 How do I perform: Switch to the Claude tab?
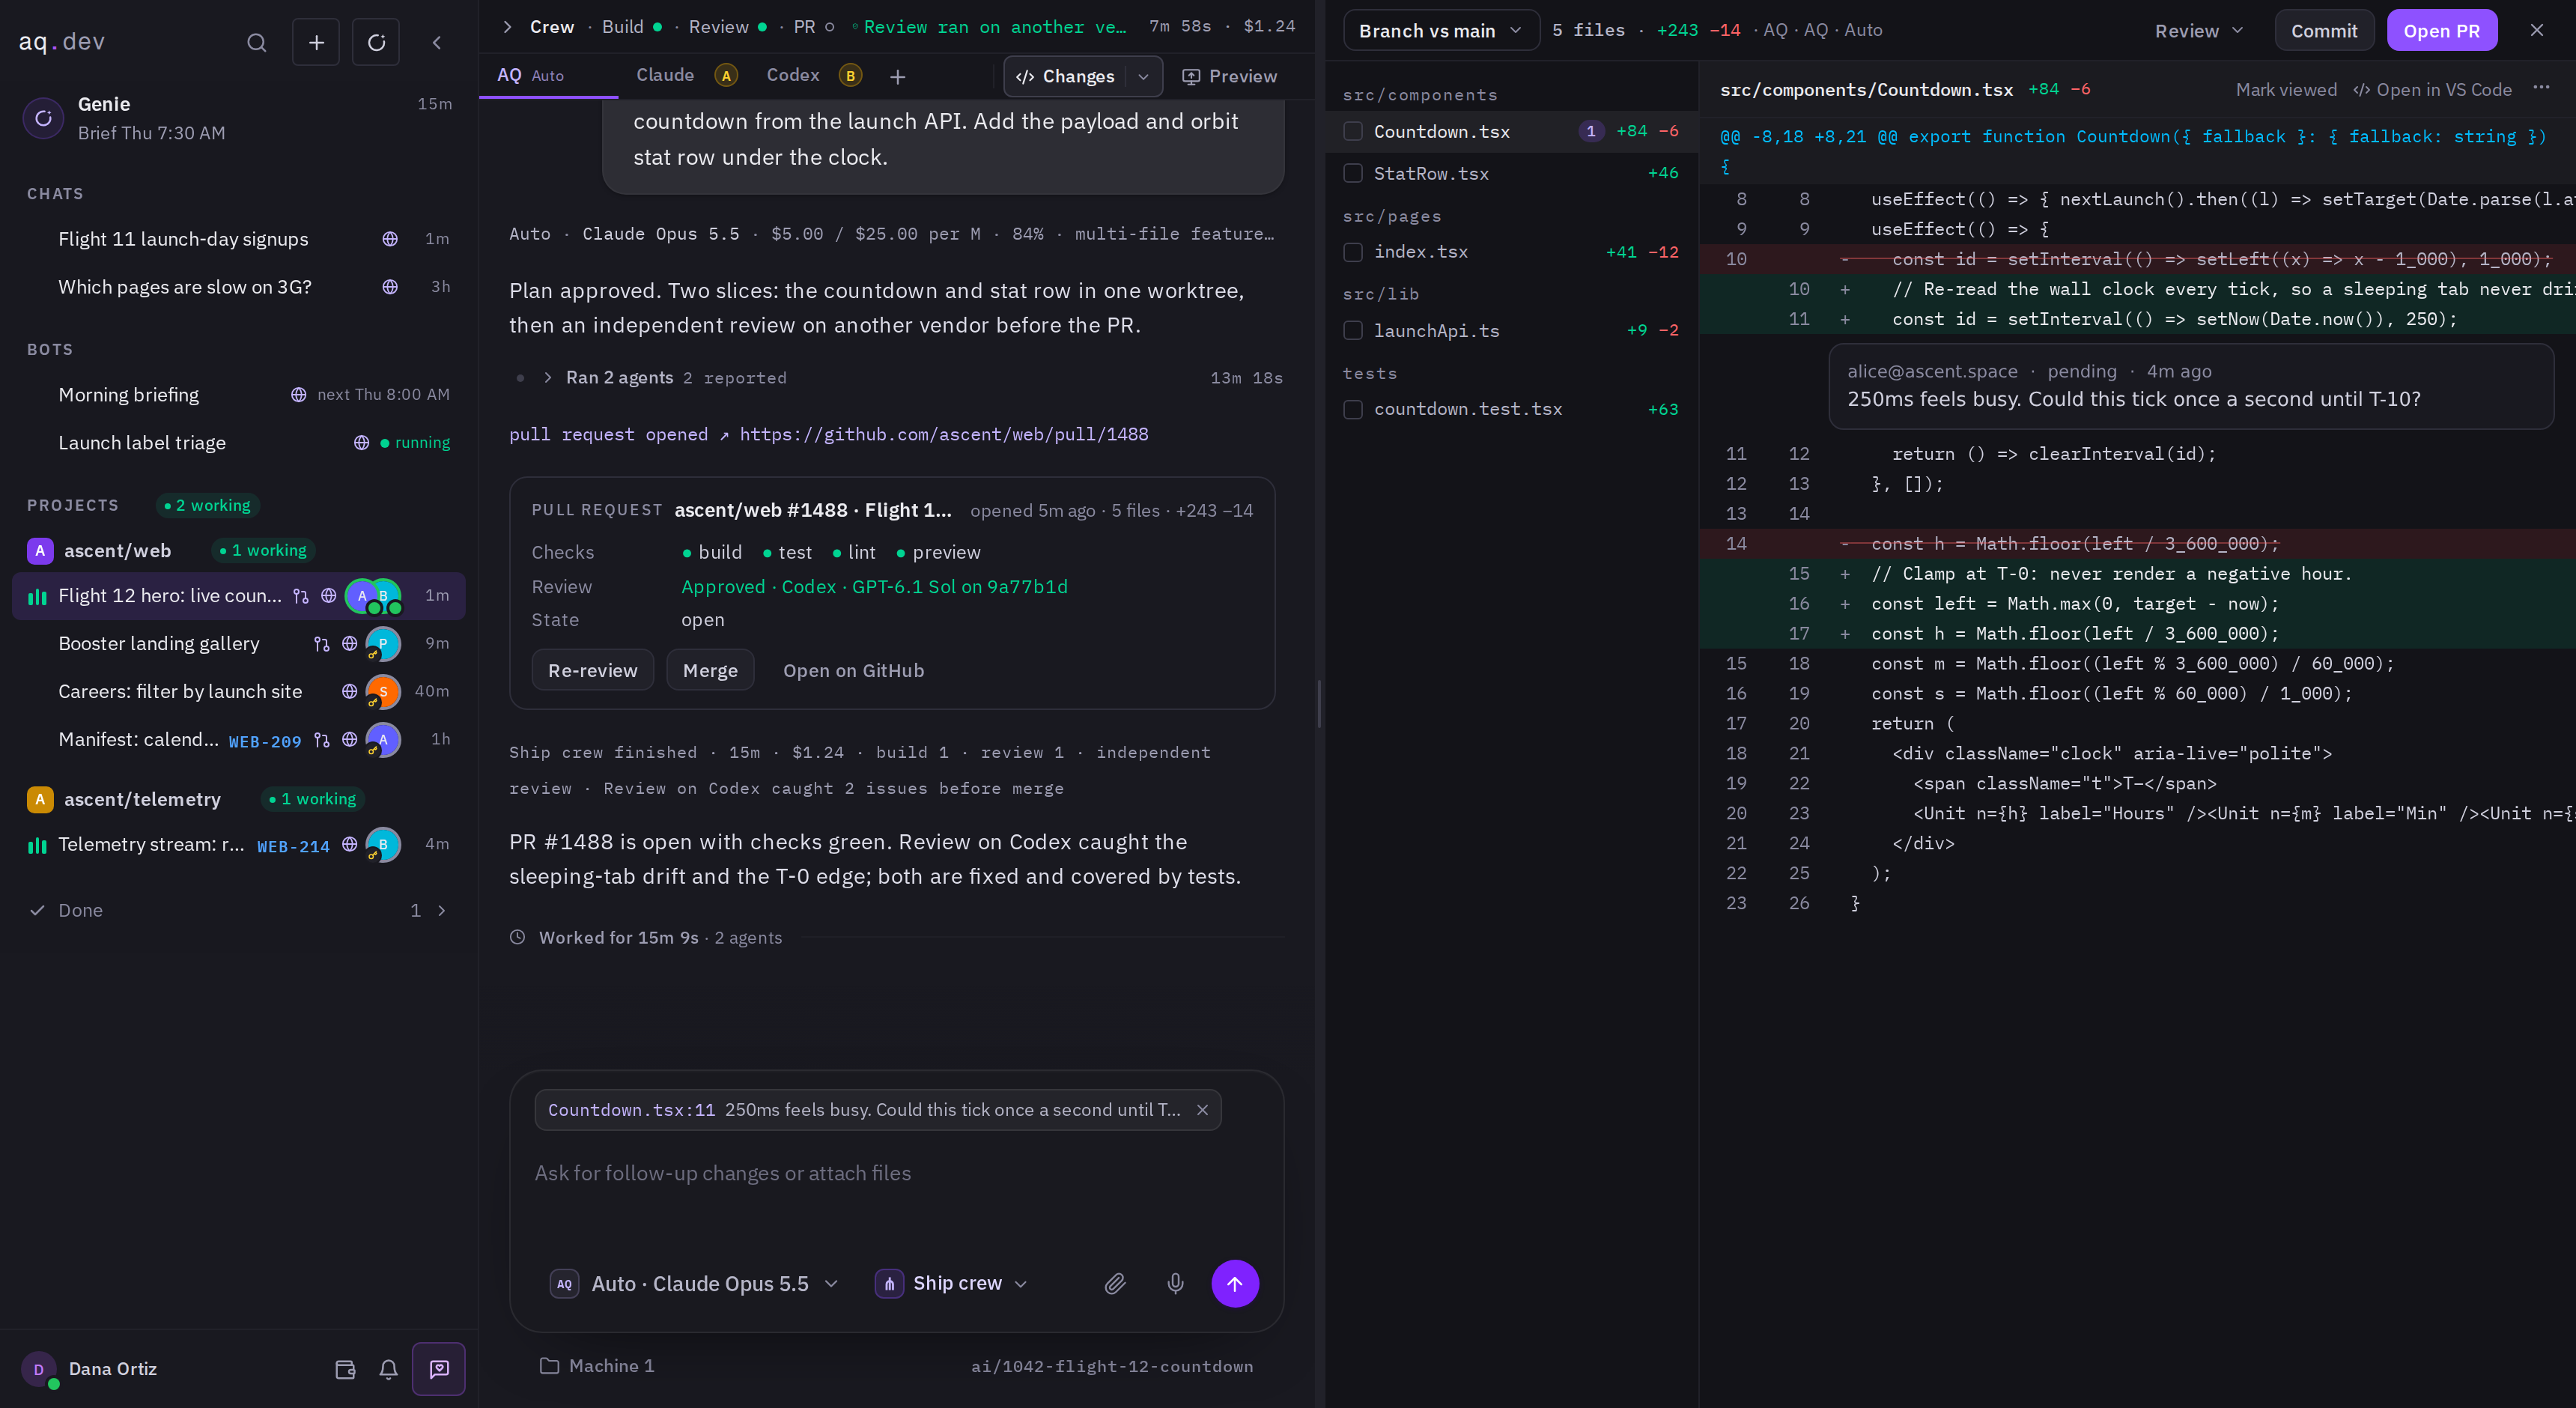tap(686, 75)
